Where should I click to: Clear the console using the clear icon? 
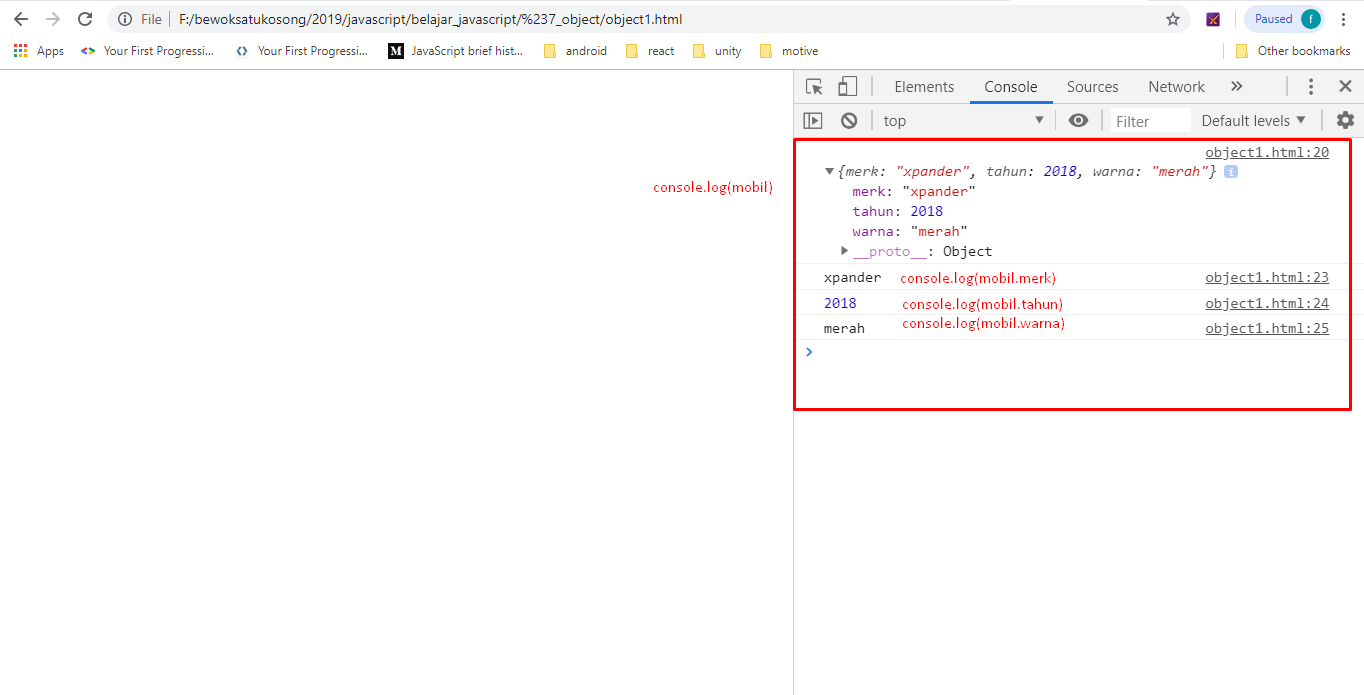848,120
